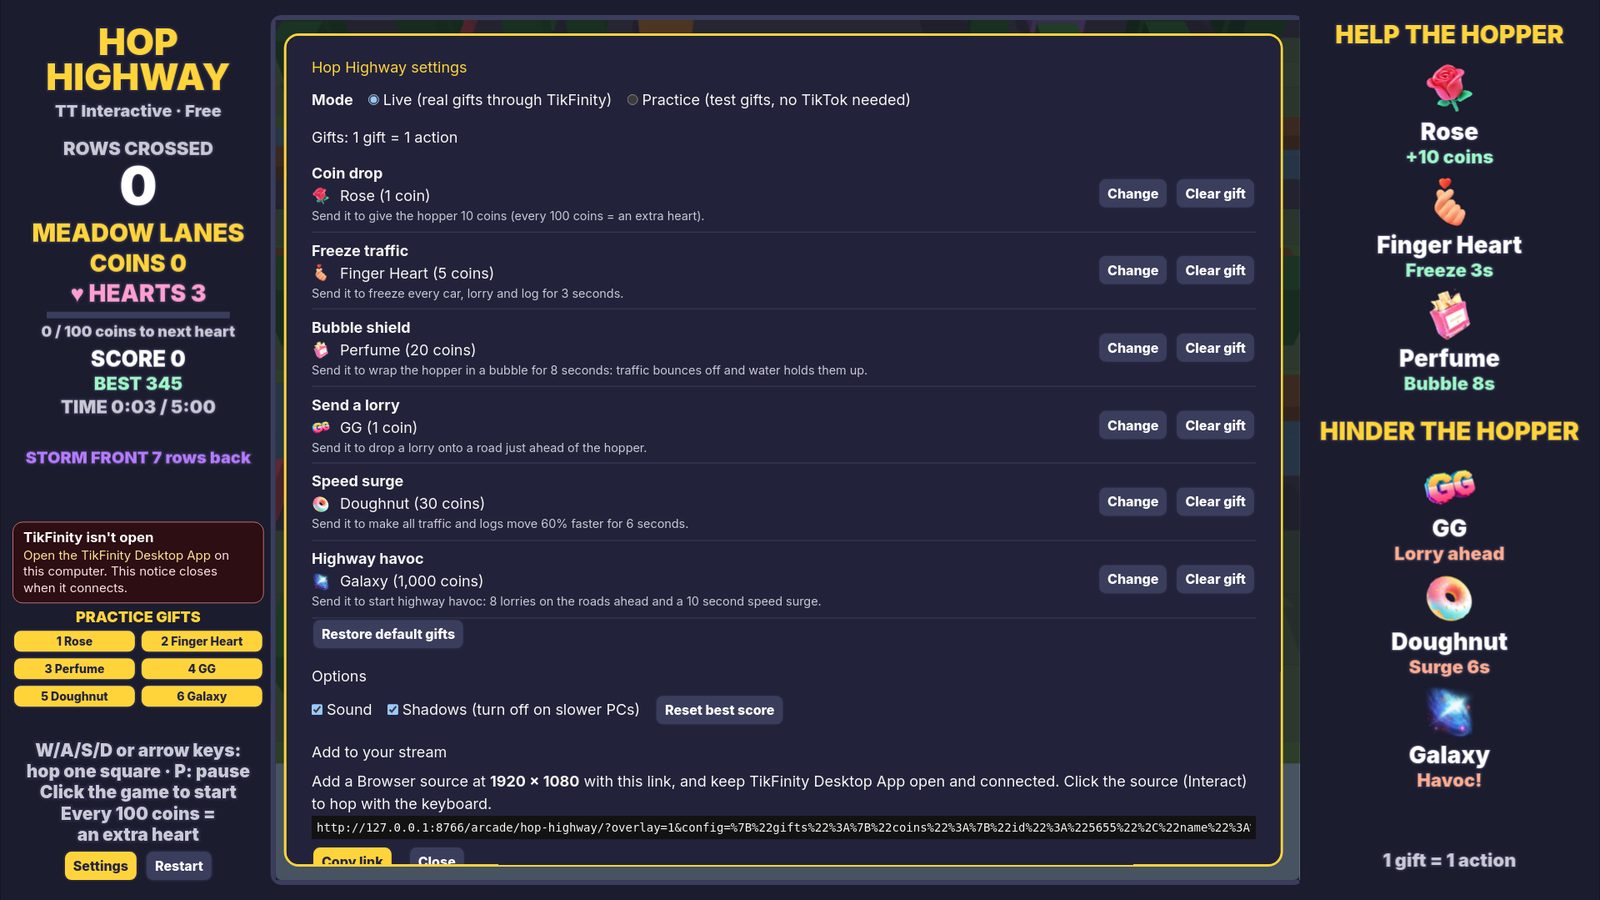Change the Highway havoc gift
The width and height of the screenshot is (1600, 900).
[1132, 579]
